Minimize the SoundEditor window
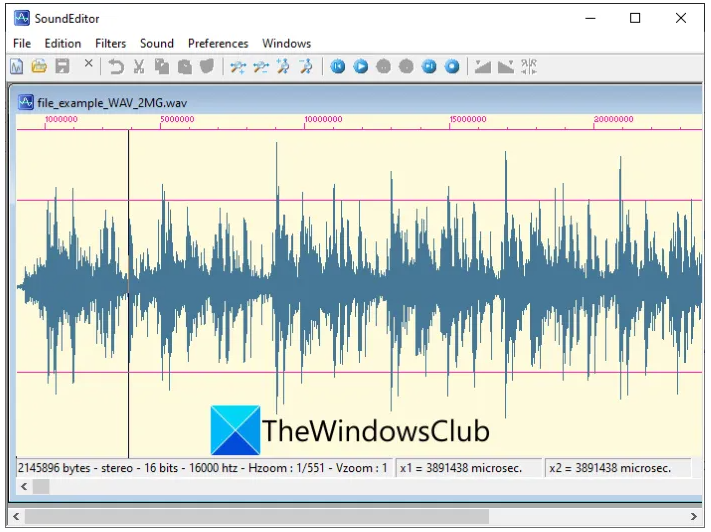Image resolution: width=711 pixels, height=532 pixels. coord(590,18)
